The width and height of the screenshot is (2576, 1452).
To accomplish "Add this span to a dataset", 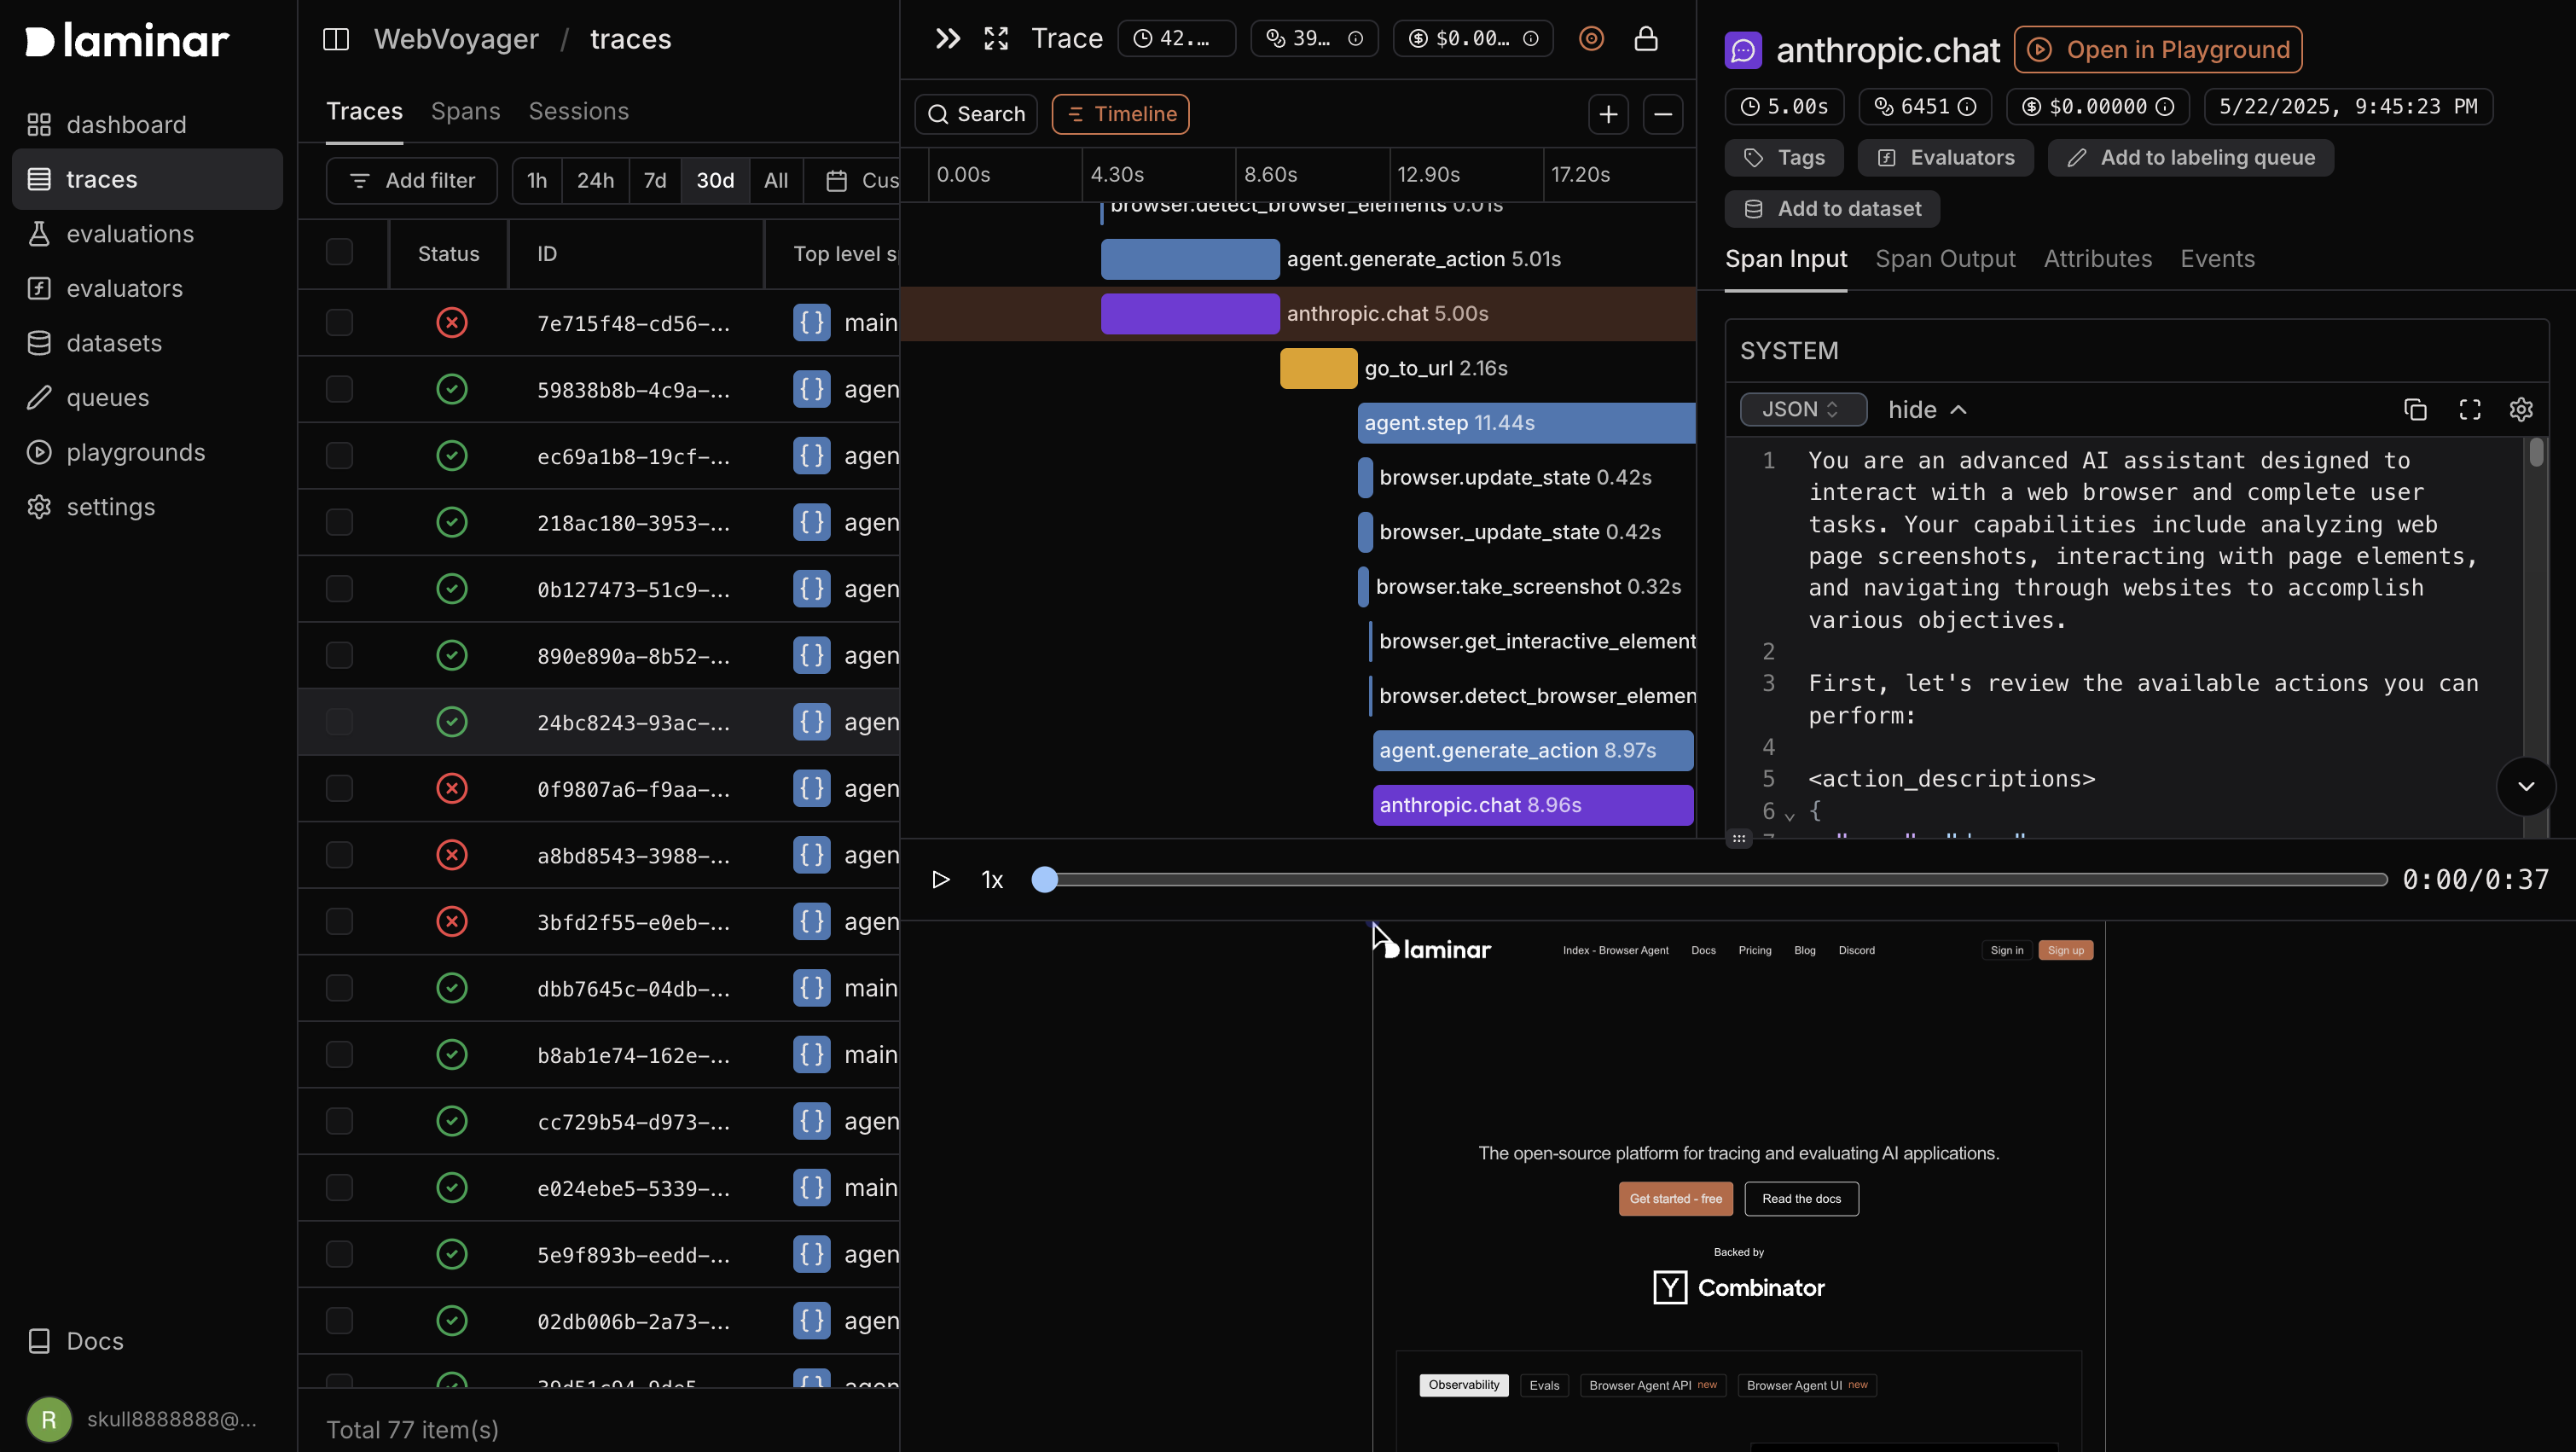I will click(x=1832, y=208).
